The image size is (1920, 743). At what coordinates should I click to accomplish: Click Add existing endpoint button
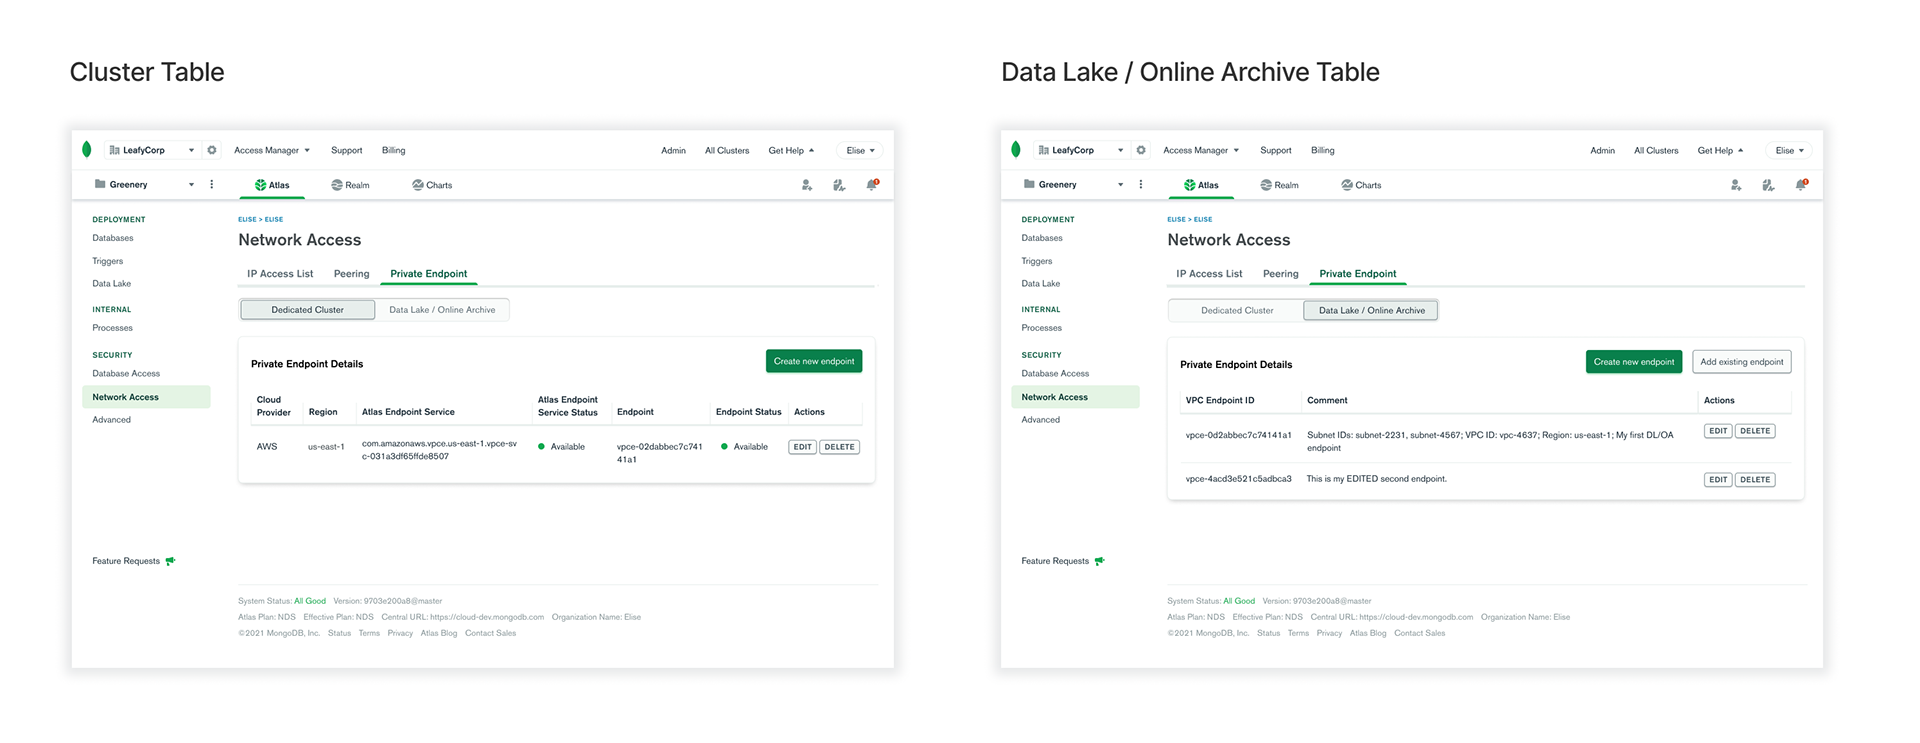1741,362
